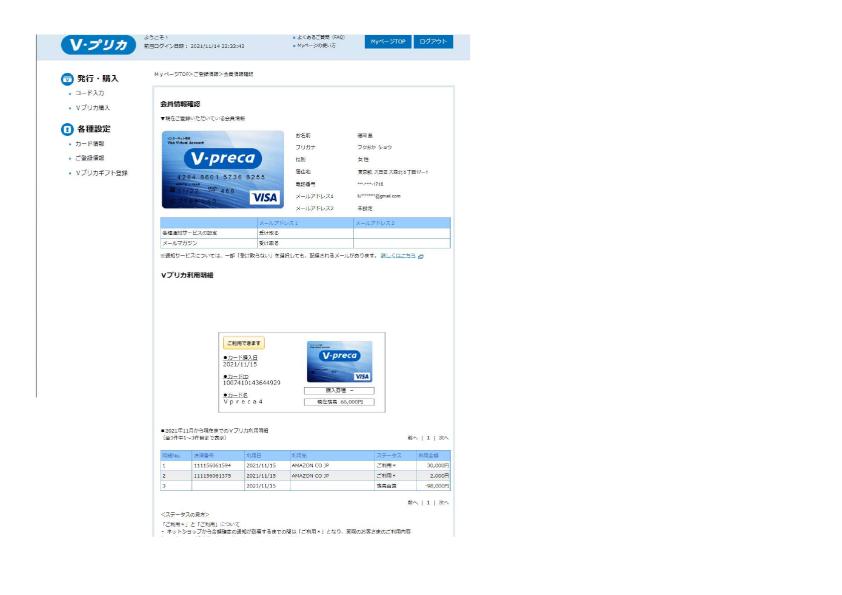This screenshot has width=842, height=595.
Task: Open コード入力 in the sidebar
Action: pyautogui.click(x=92, y=92)
